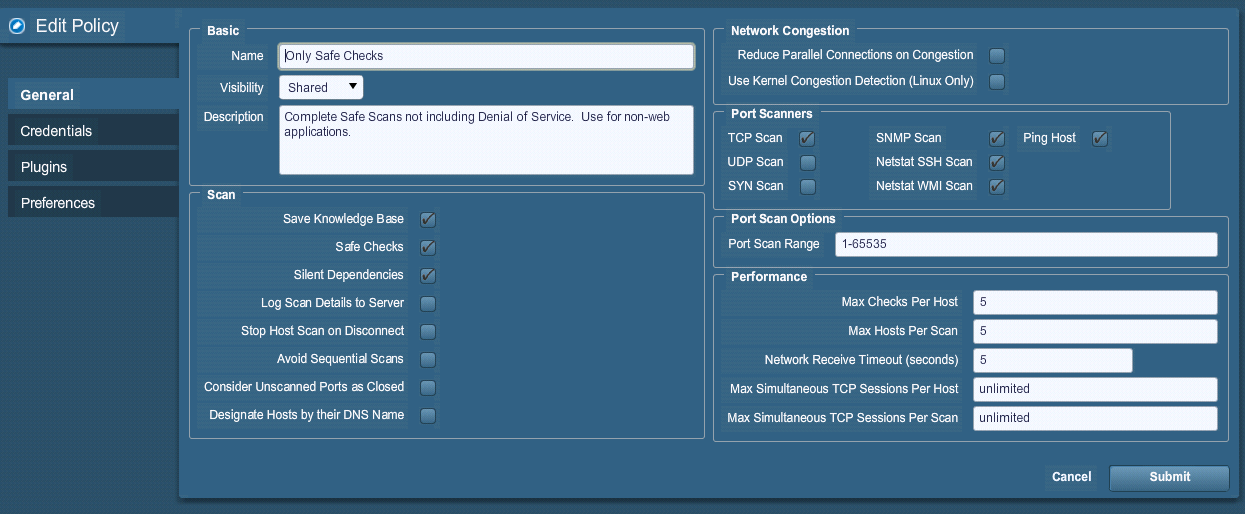This screenshot has width=1245, height=514.
Task: Check Reduce Parallel Connections on Congestion
Action: click(997, 56)
